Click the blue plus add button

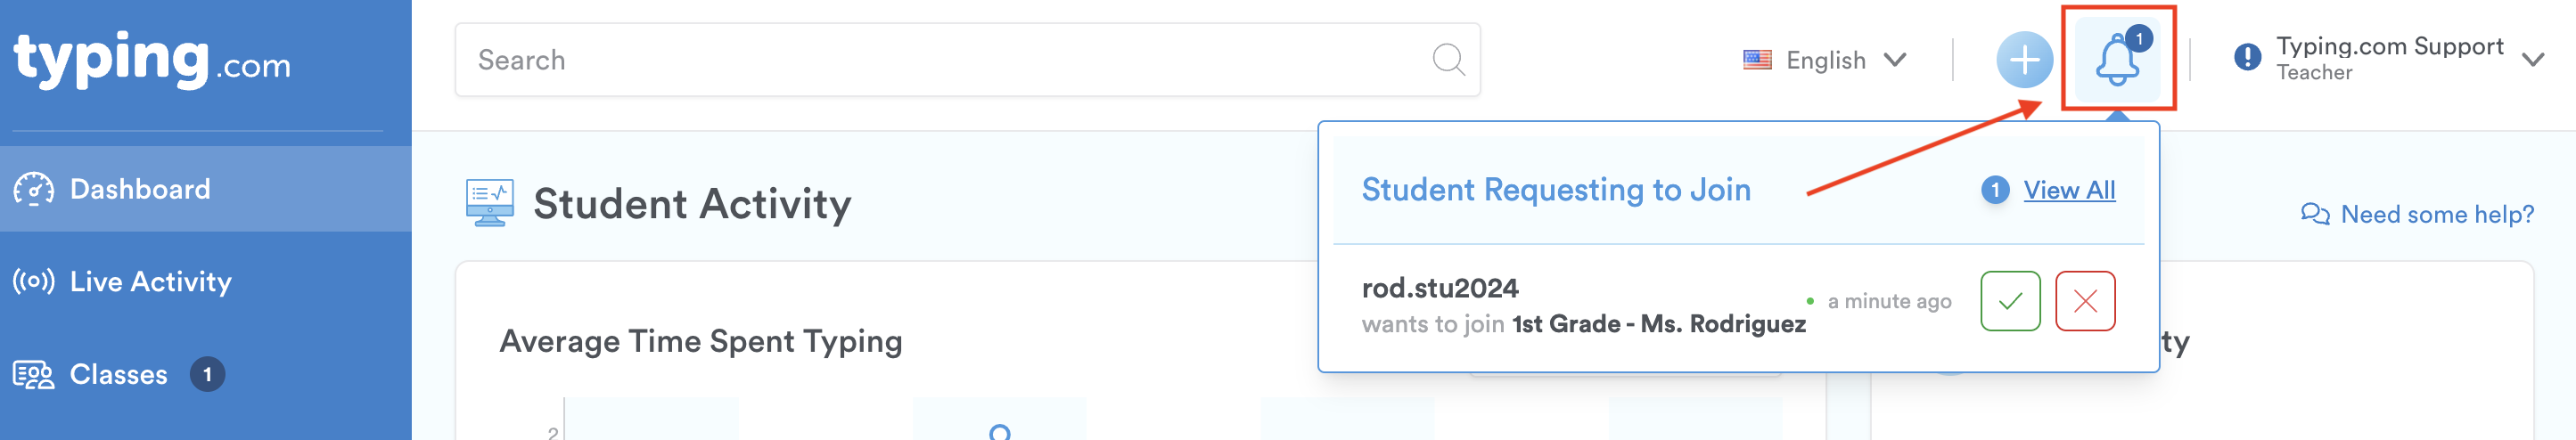tap(2024, 60)
